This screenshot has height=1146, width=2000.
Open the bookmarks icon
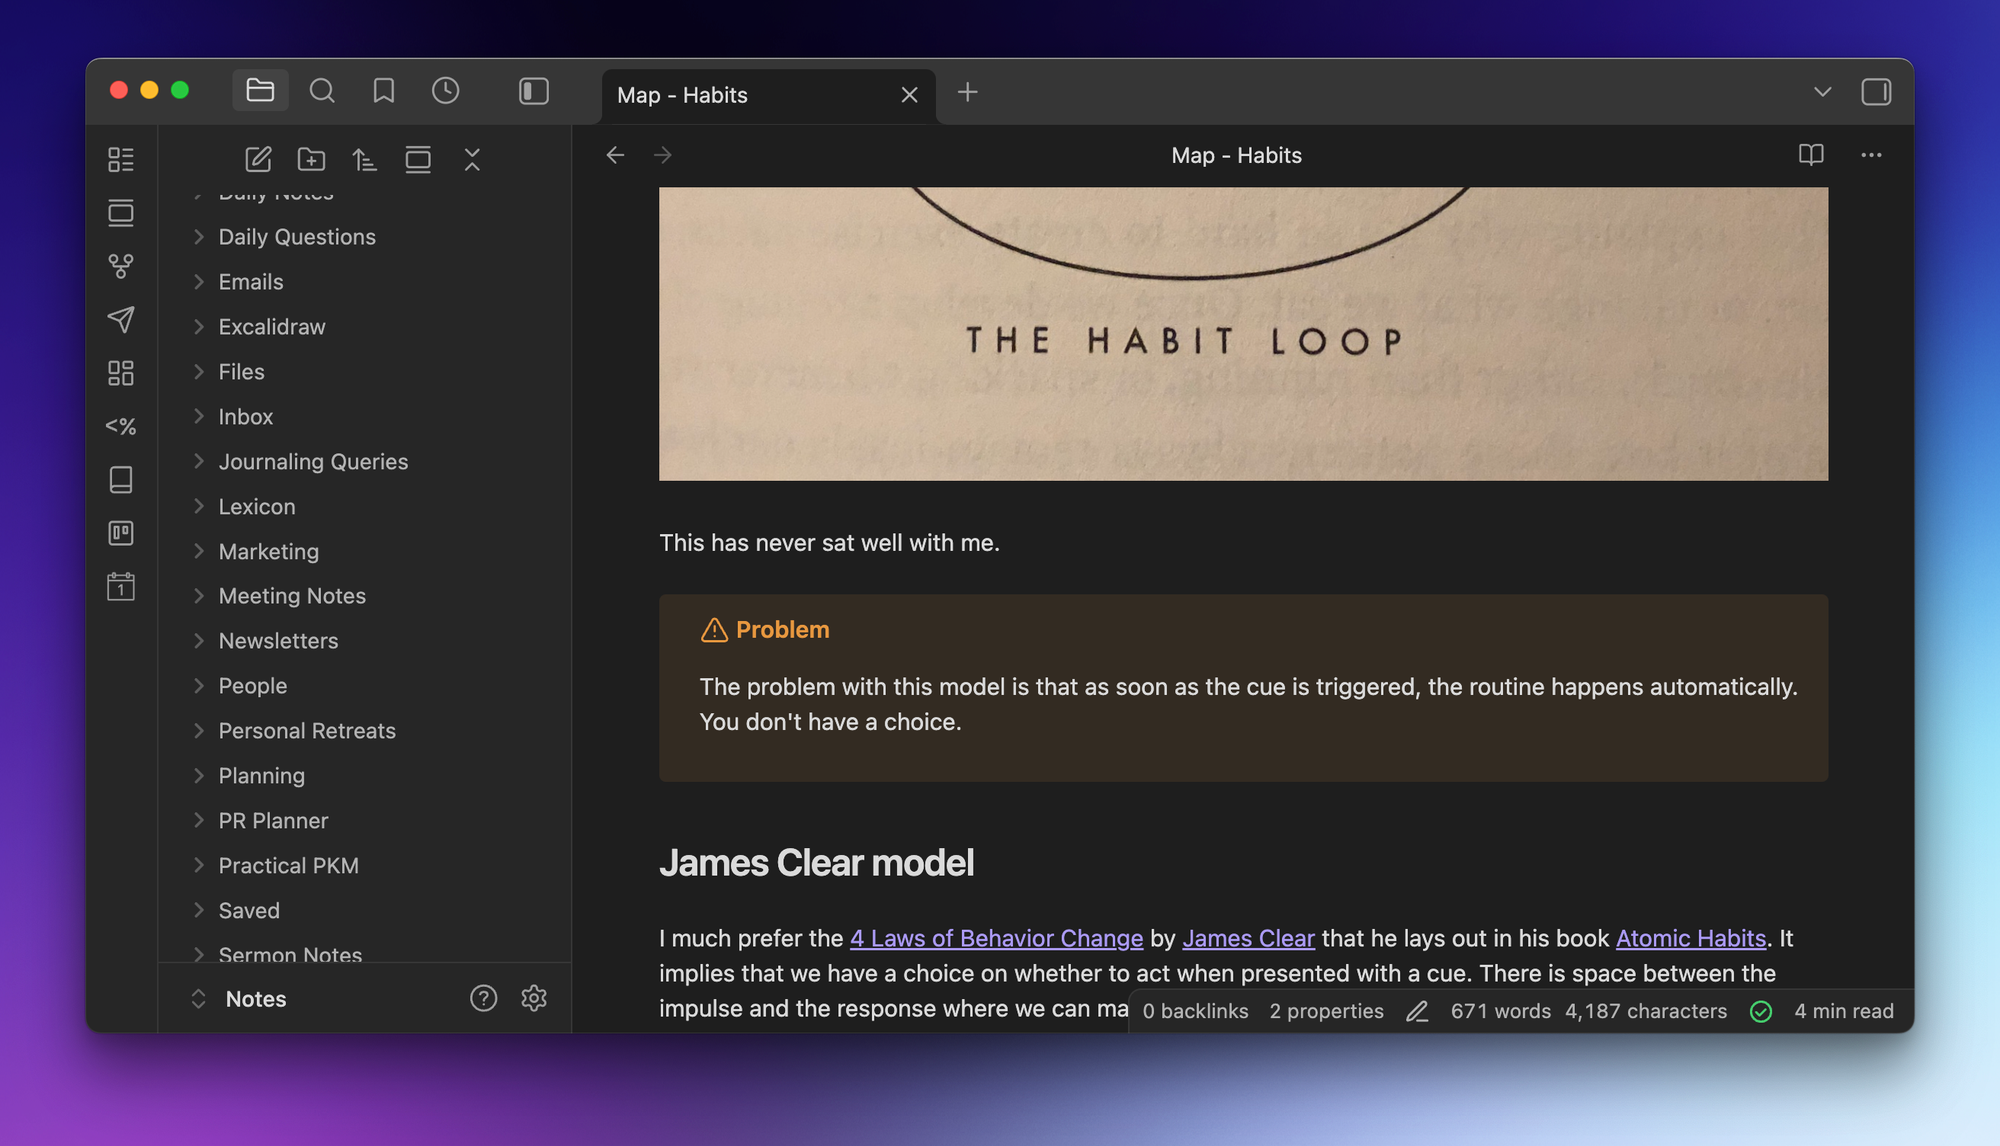point(384,91)
